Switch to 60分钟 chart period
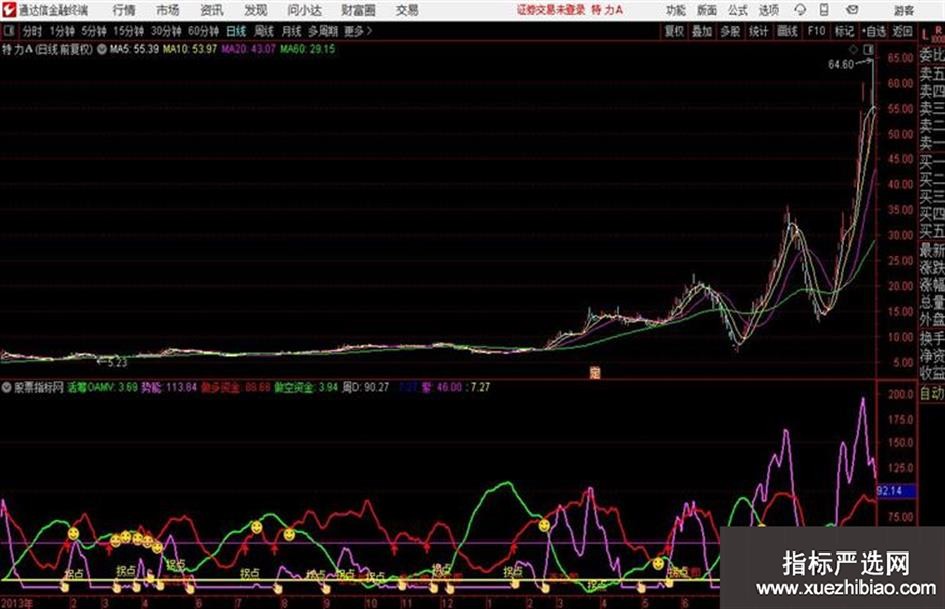 (x=203, y=31)
